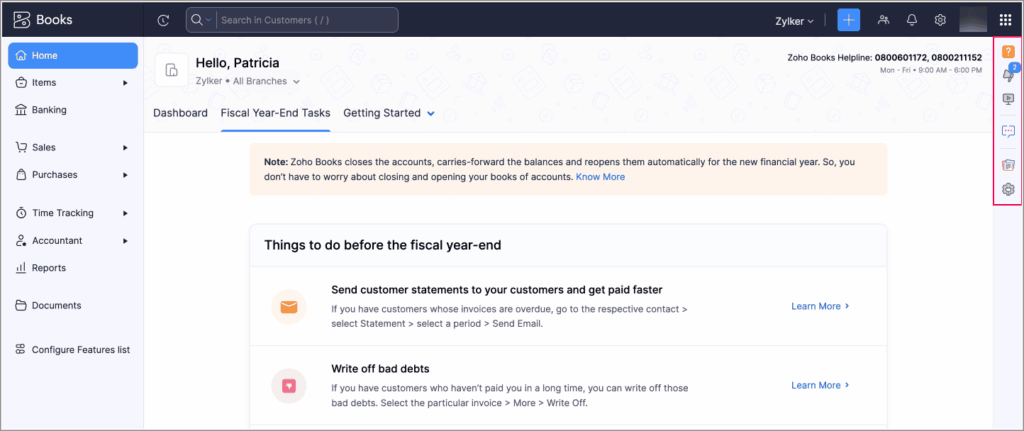Click the blue plus quick-create button
The image size is (1024, 431).
(848, 20)
